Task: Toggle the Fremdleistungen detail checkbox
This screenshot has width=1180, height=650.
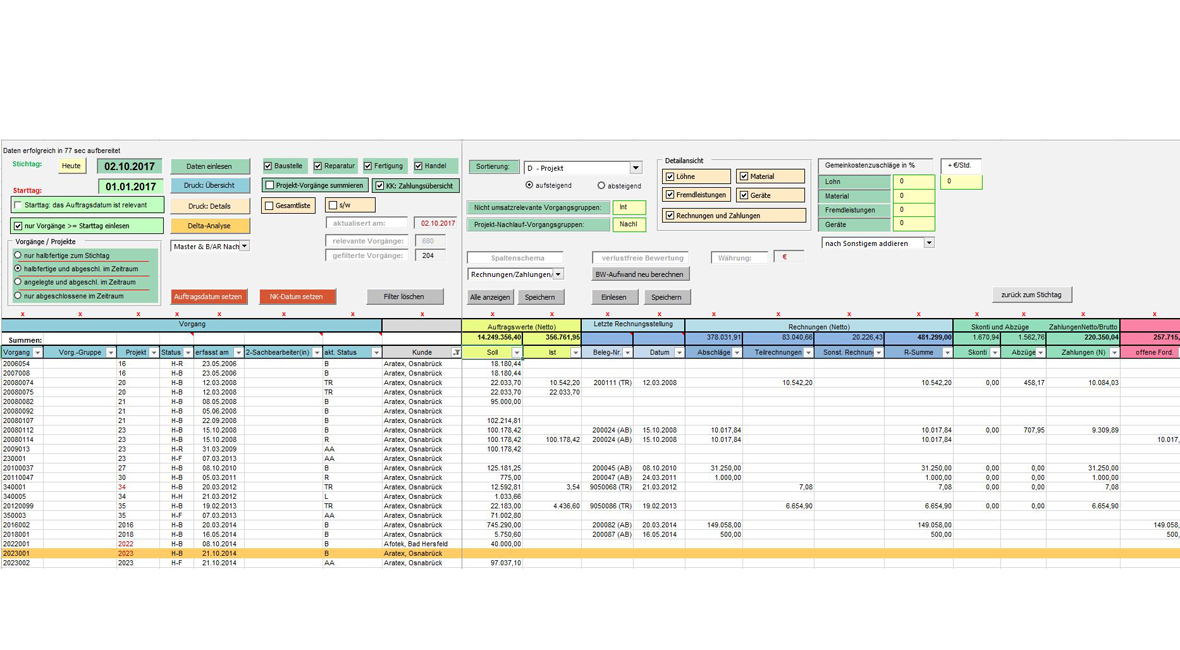Action: coord(670,195)
